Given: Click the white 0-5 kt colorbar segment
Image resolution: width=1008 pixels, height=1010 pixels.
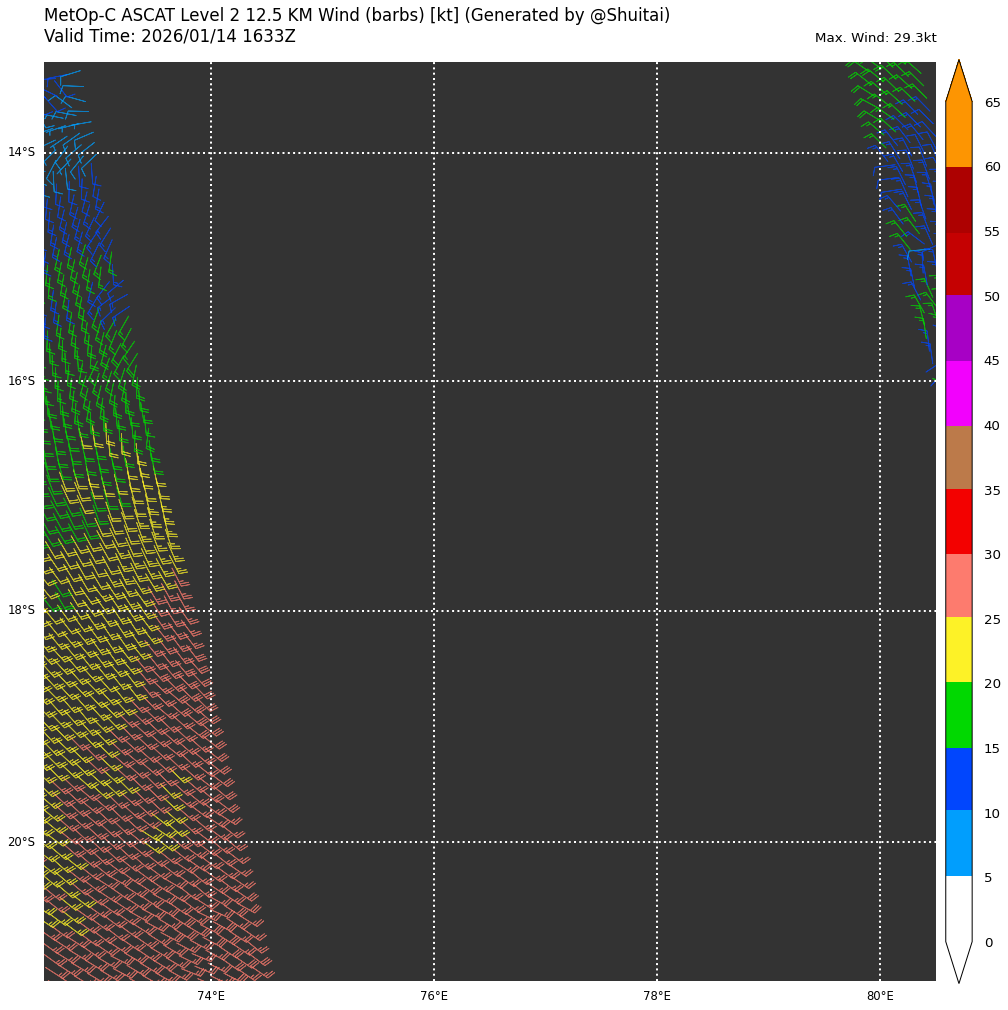Looking at the screenshot, I should tap(958, 908).
